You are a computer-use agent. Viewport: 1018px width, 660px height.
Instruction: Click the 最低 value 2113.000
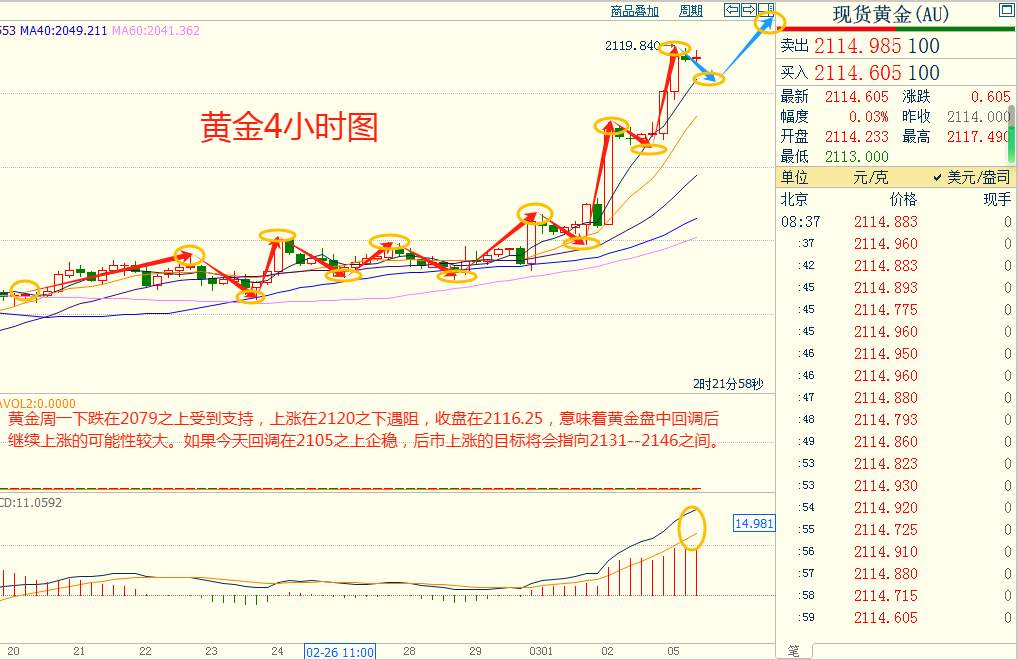tap(856, 157)
